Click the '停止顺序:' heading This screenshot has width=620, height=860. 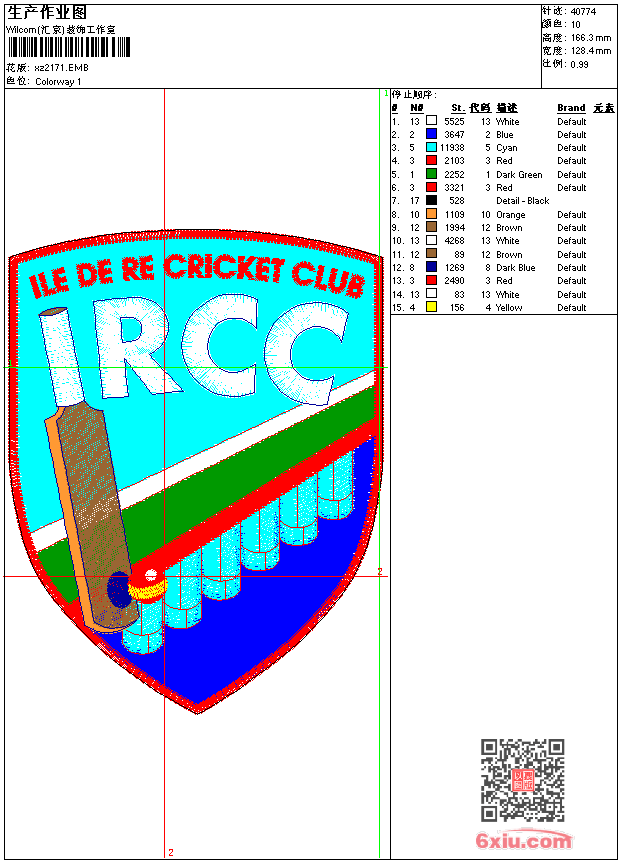coord(414,95)
